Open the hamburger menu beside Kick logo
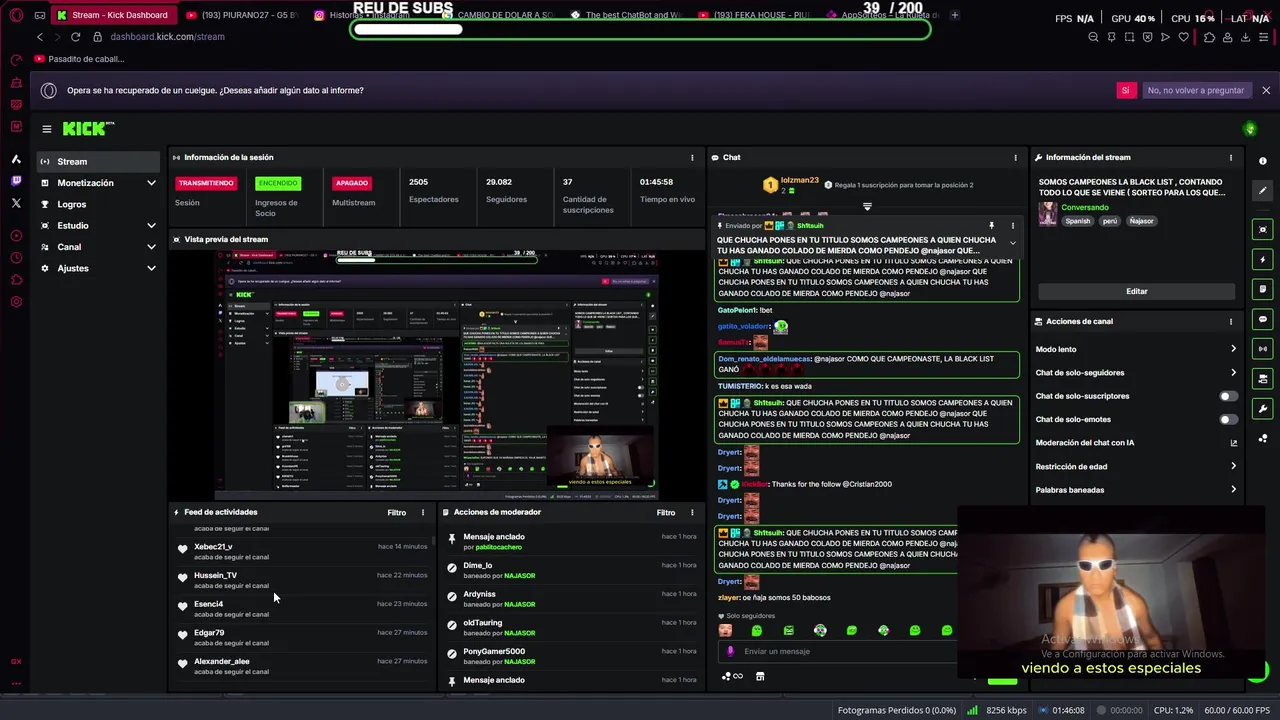1280x720 pixels. point(46,128)
